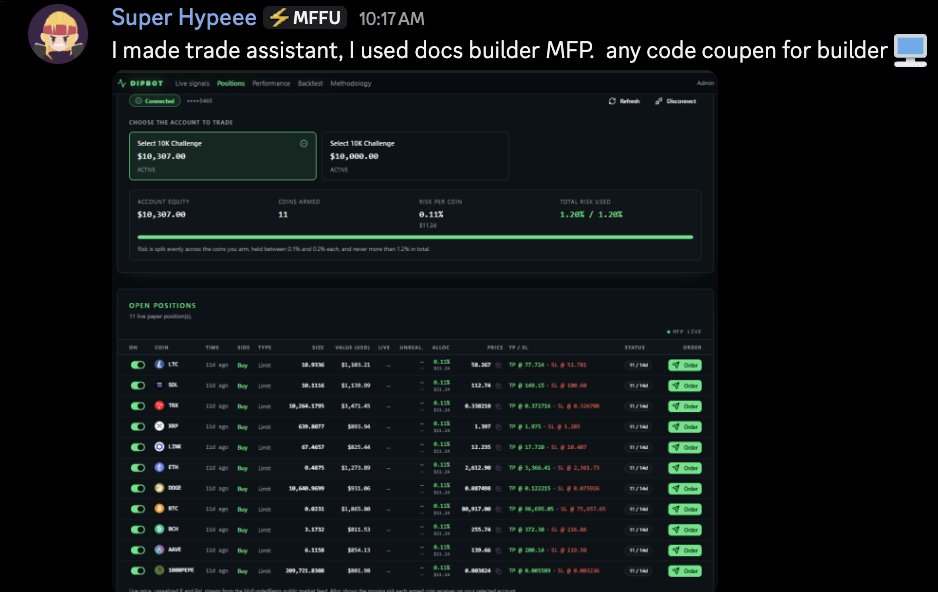This screenshot has height=592, width=938.
Task: Open Super Hypeee's avatar picture
Action: 58,33
